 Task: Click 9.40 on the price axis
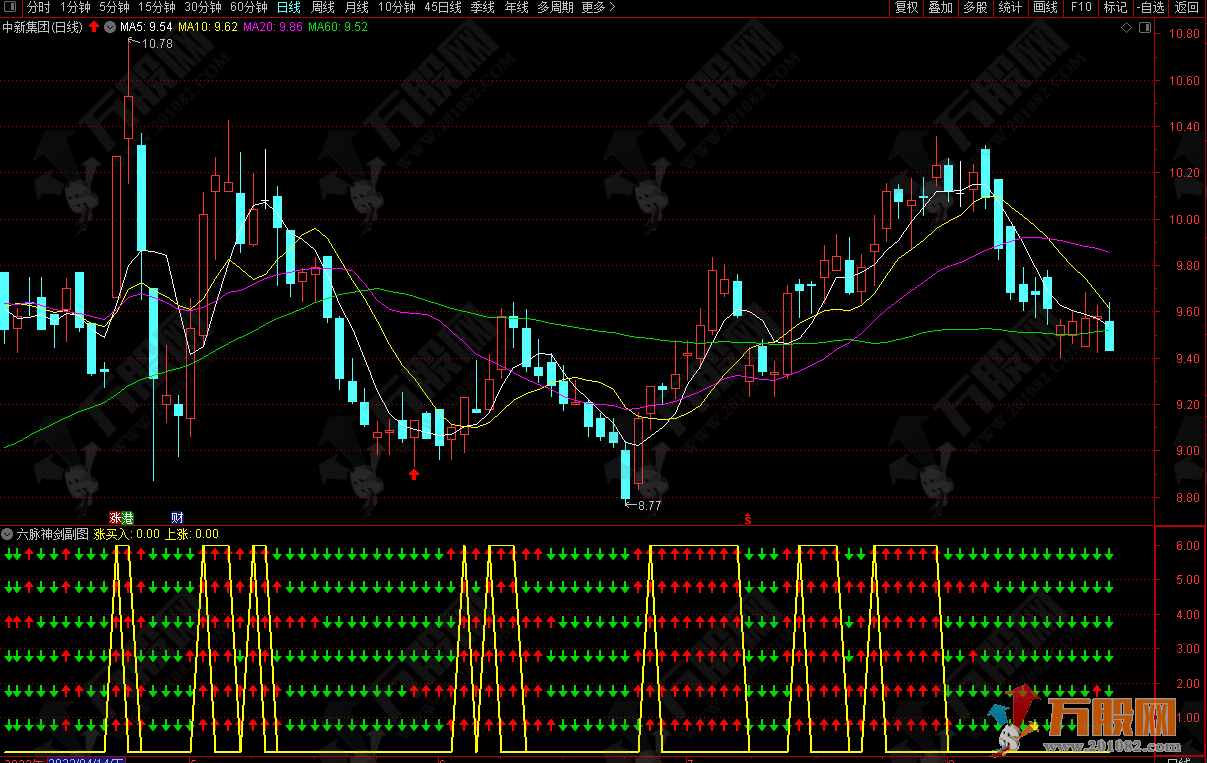1186,358
